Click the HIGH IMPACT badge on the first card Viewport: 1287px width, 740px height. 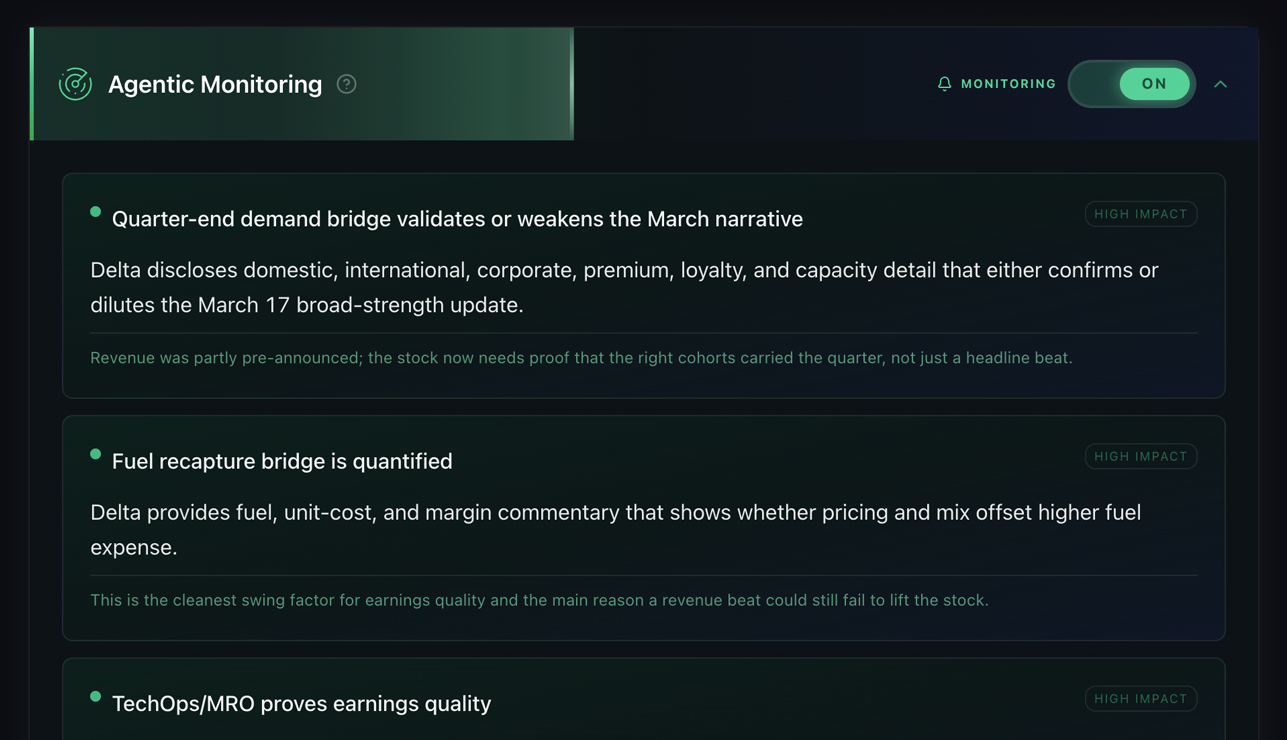[x=1140, y=213]
